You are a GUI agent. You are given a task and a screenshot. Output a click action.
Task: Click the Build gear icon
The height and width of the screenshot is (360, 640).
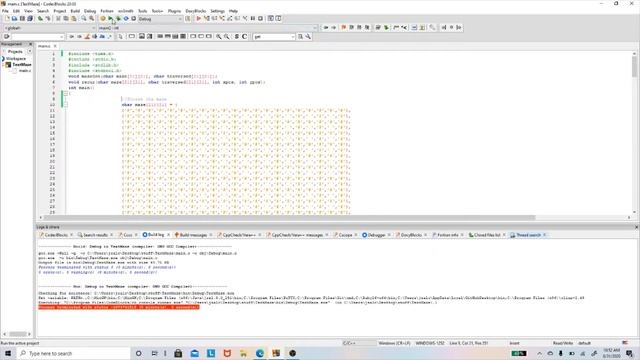[x=103, y=19]
